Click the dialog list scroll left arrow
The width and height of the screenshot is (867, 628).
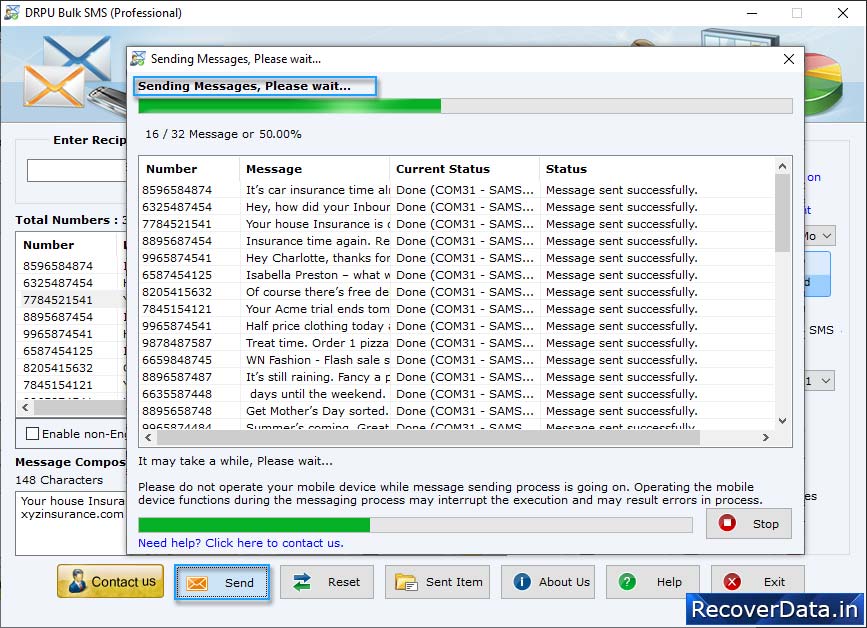tap(148, 437)
